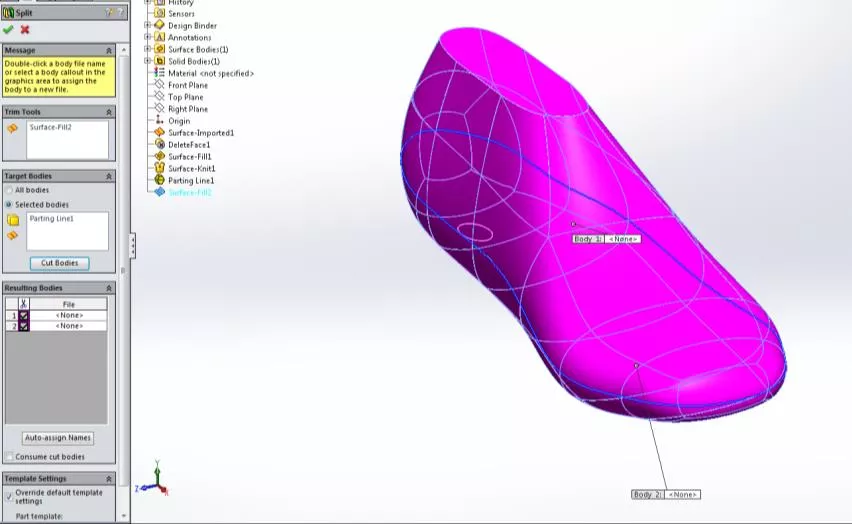Screen dimensions: 852x524
Task: Expand the Design Binder tree node
Action: point(147,25)
